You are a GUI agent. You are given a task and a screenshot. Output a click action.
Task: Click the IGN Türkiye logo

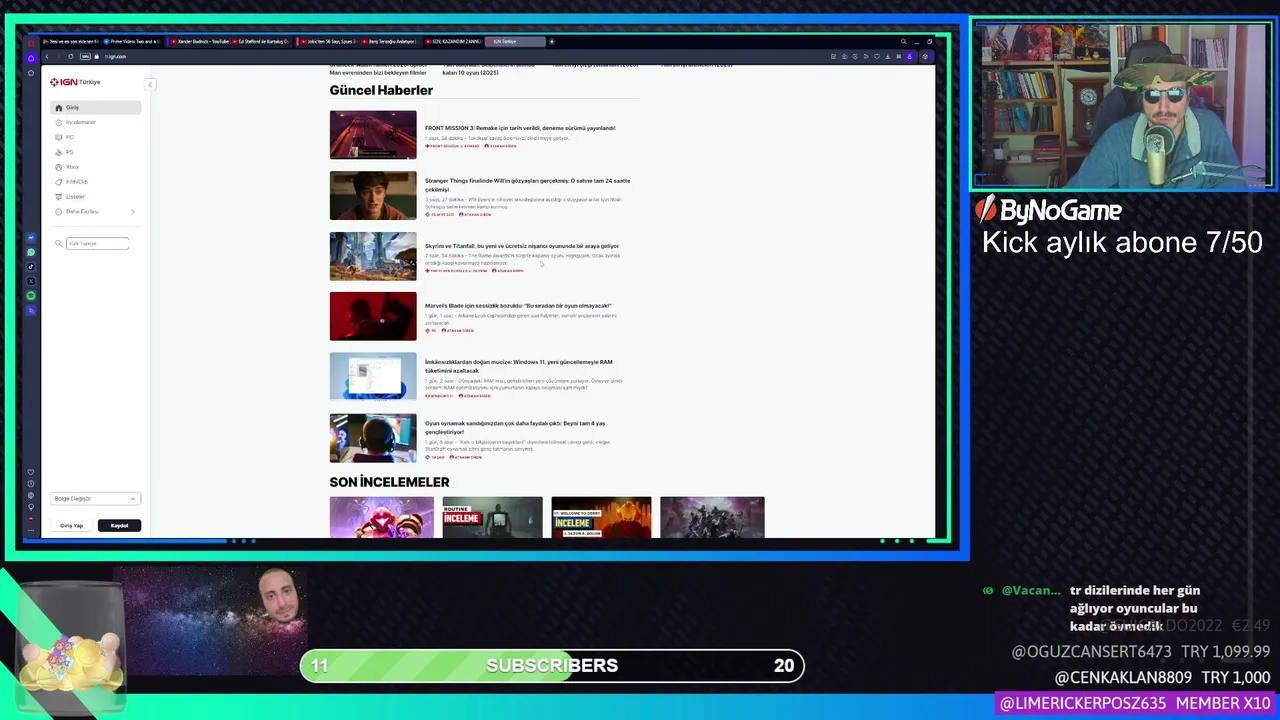click(75, 82)
